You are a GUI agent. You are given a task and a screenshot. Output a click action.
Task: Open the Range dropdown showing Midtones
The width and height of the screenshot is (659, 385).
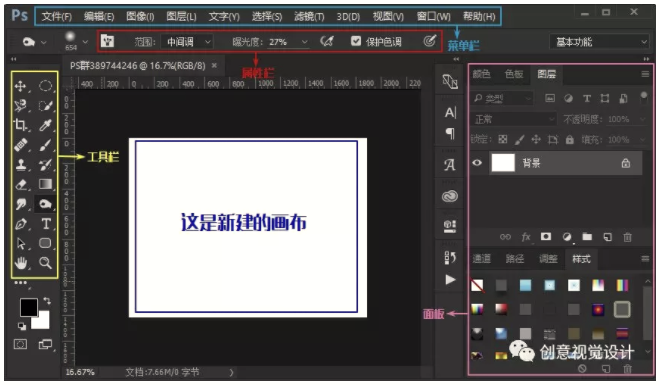point(187,42)
